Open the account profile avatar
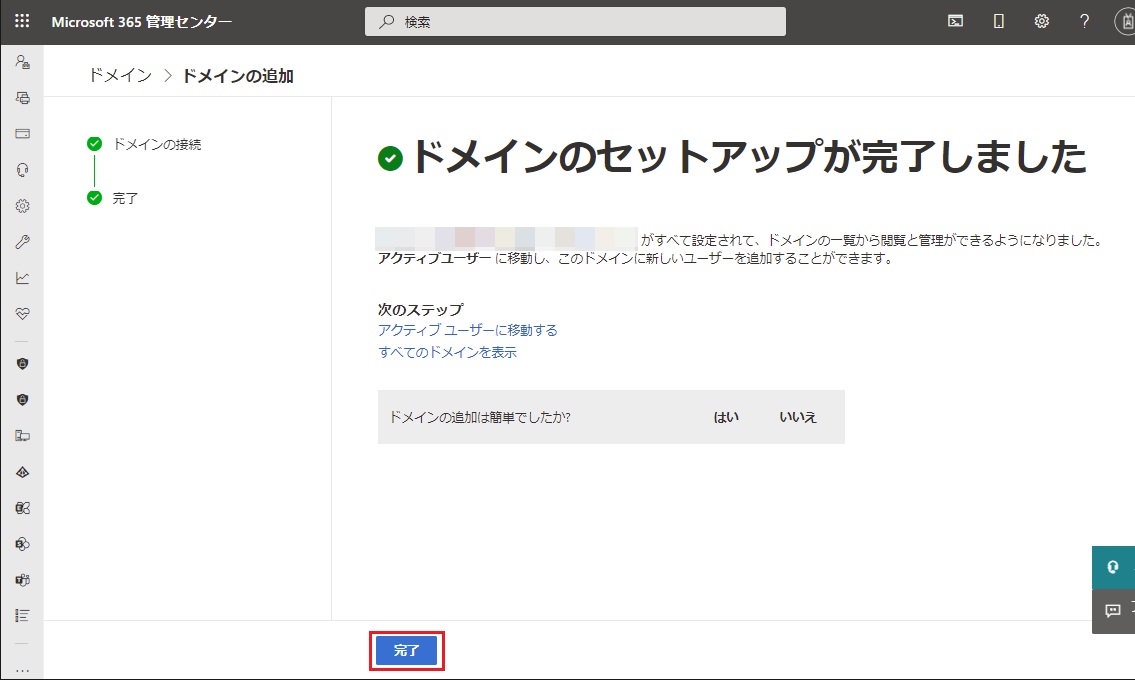The image size is (1135, 680). [1124, 22]
